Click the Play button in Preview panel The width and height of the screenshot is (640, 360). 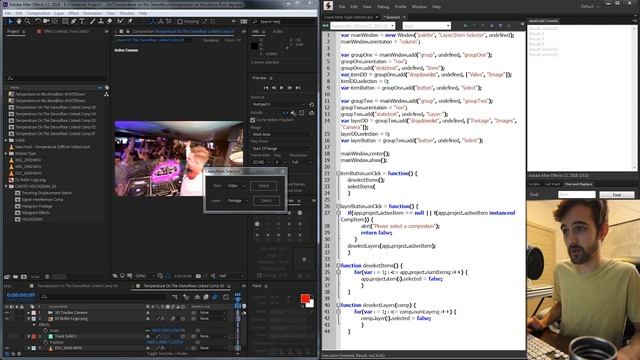tap(282, 88)
